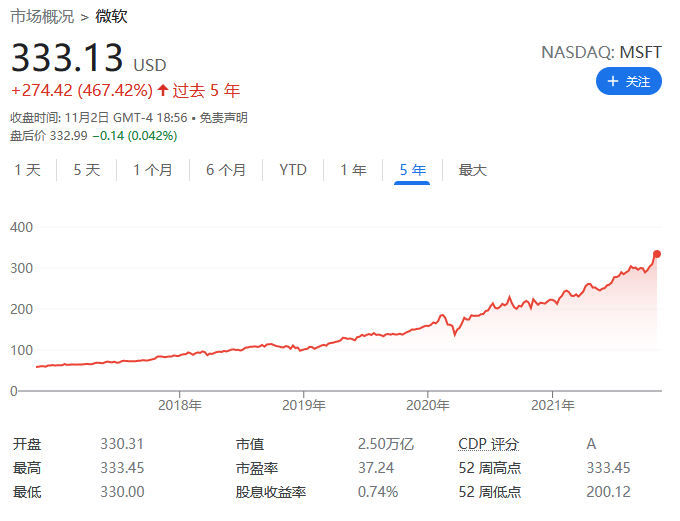
Task: Select the 5 年 range tab
Action: (412, 170)
